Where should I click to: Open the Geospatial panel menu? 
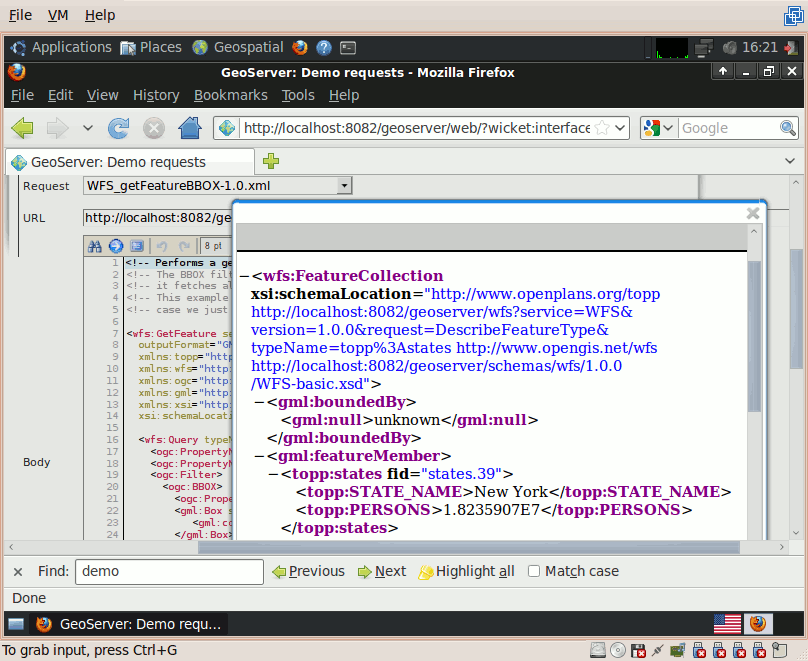point(238,47)
